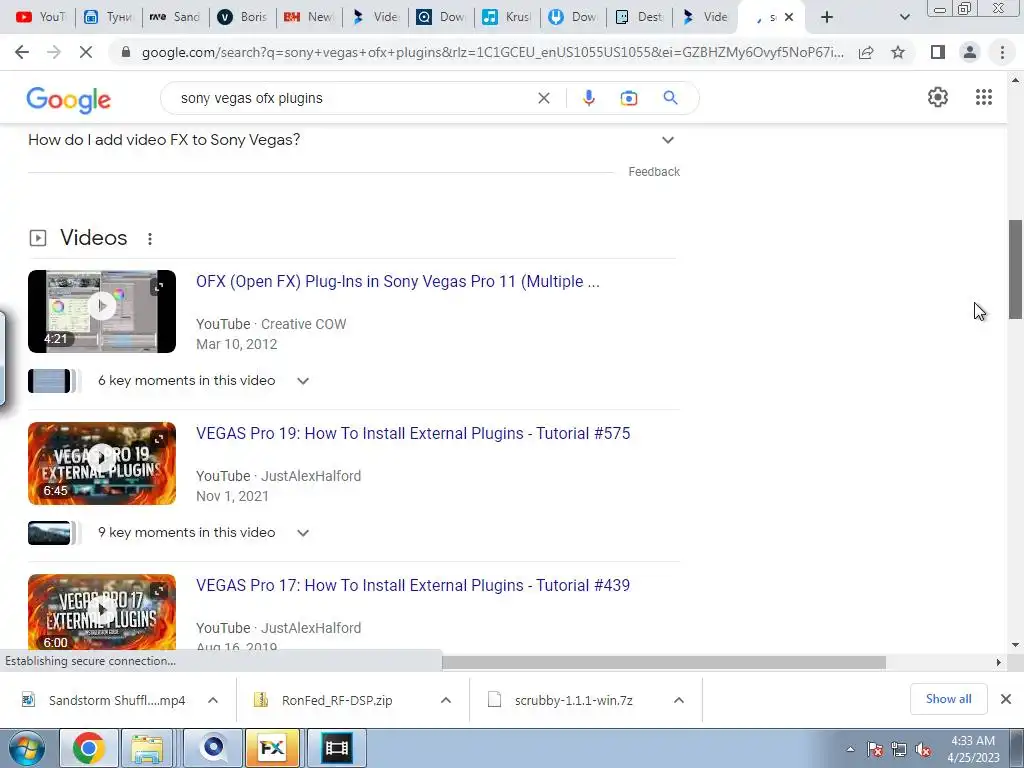This screenshot has width=1024, height=768.
Task: Switch to the YouTube tab
Action: pyautogui.click(x=40, y=17)
